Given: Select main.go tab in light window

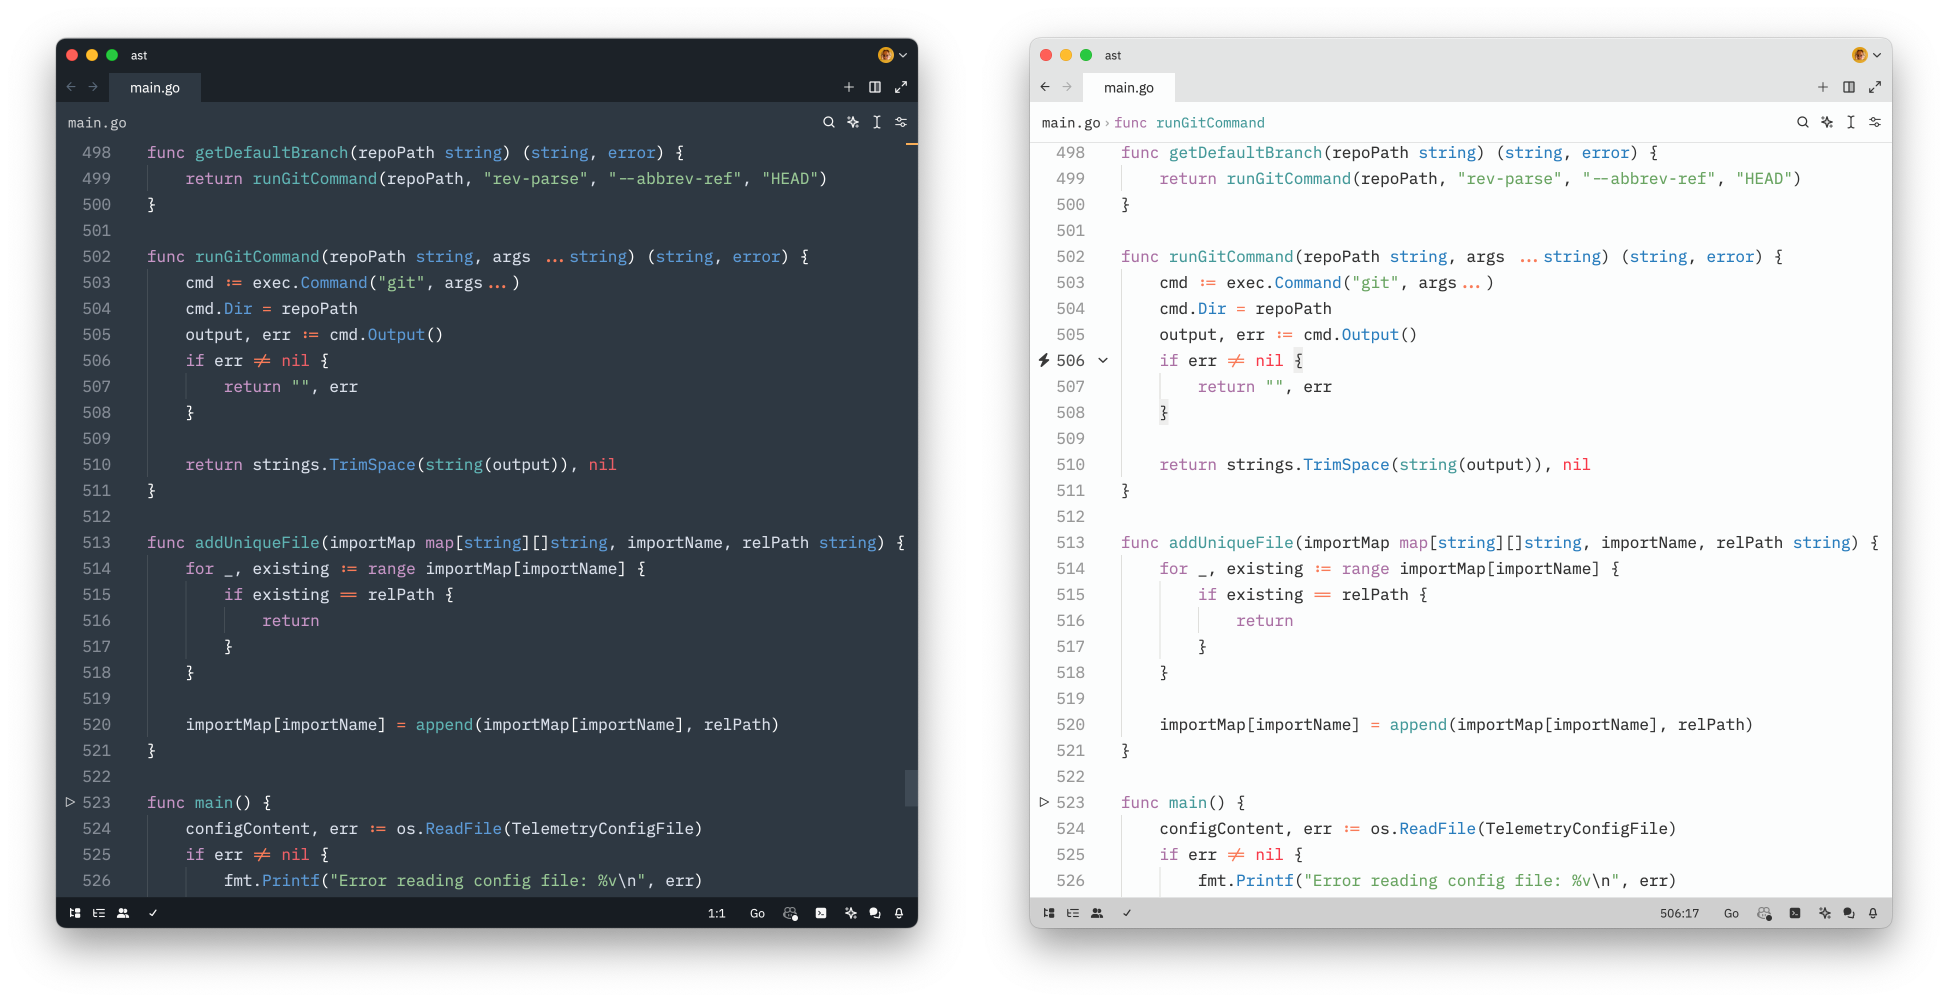Looking at the screenshot, I should pos(1129,88).
